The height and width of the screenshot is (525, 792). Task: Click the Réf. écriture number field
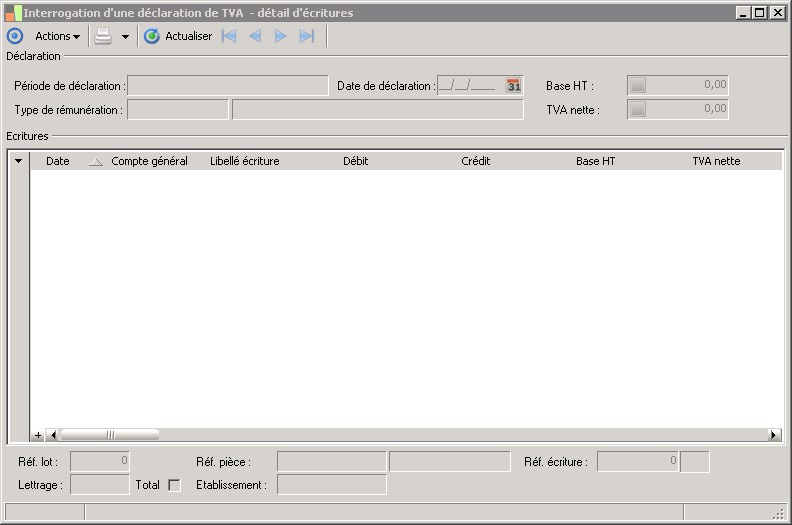638,462
